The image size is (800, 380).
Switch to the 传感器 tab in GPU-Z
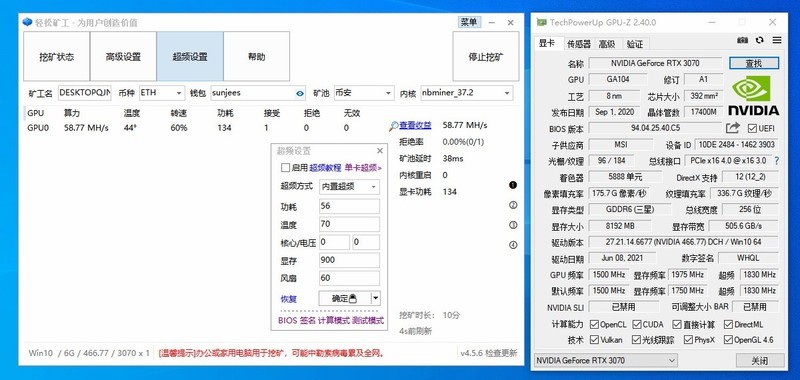[579, 44]
